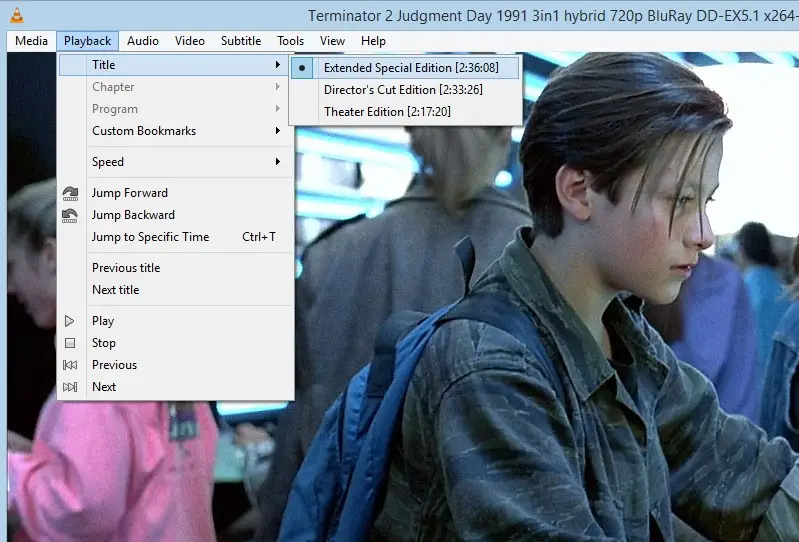Viewport: 799px width, 542px height.
Task: Click the Jump Backward arrow icon
Action: click(70, 215)
